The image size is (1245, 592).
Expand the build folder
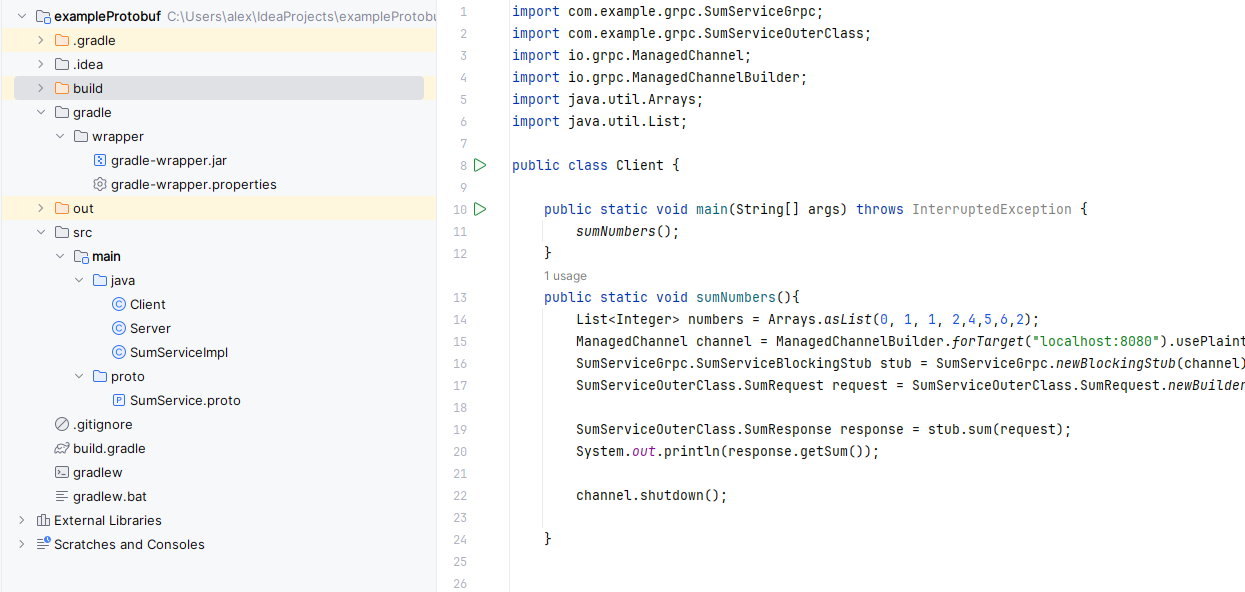41,89
